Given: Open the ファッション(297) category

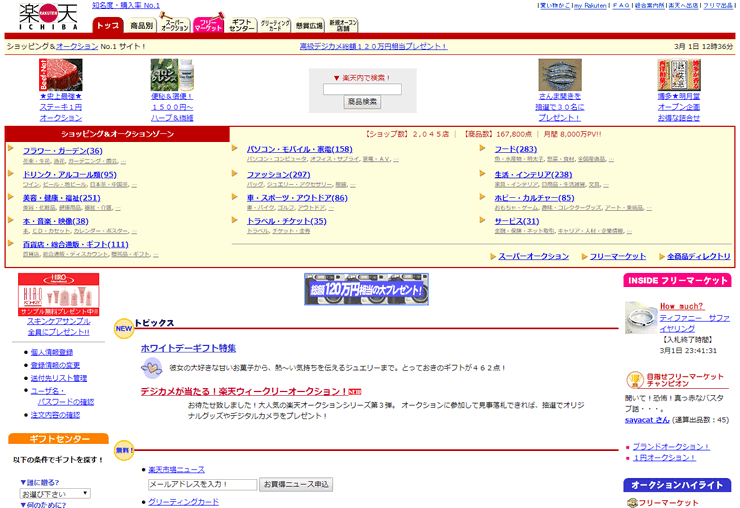Looking at the screenshot, I should pos(278,175).
